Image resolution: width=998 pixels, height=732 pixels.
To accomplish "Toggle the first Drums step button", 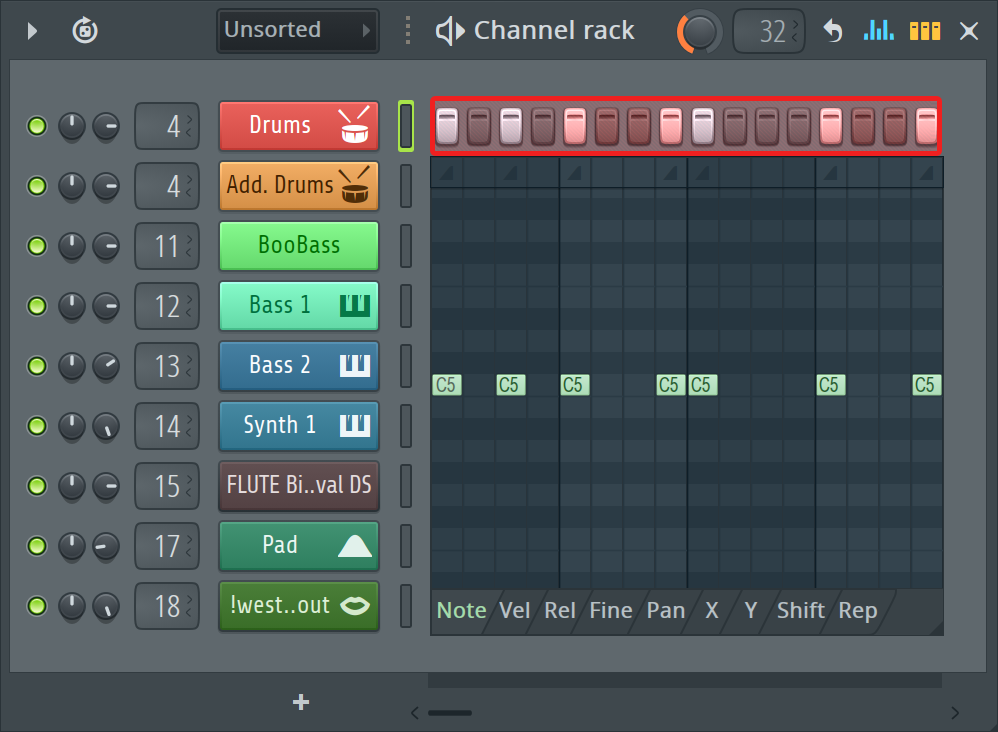I will pyautogui.click(x=447, y=125).
